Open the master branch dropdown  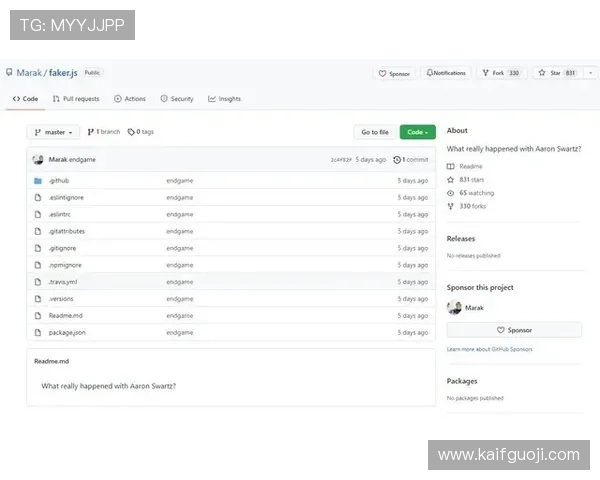53,132
